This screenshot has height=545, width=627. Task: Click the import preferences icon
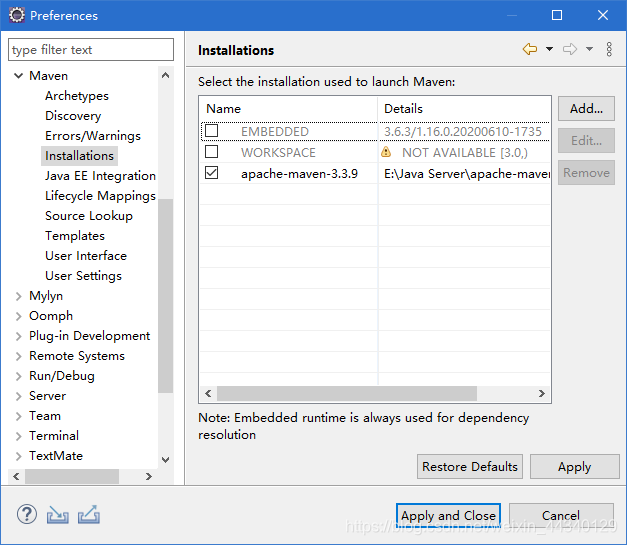click(58, 515)
